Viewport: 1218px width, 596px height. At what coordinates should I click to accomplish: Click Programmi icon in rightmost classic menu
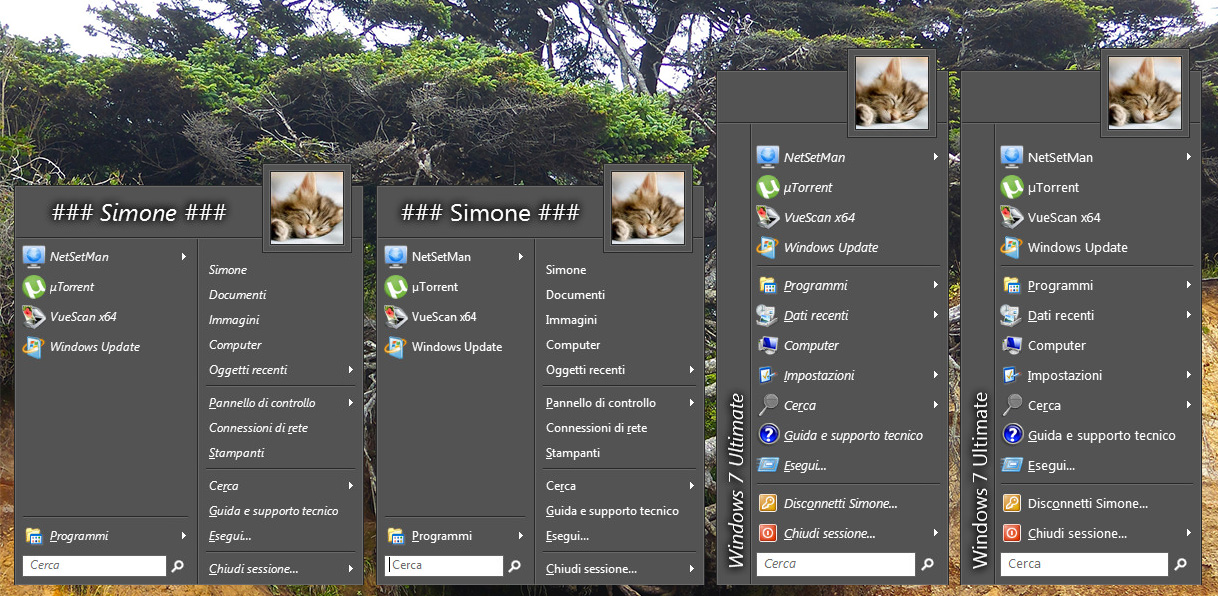1012,285
